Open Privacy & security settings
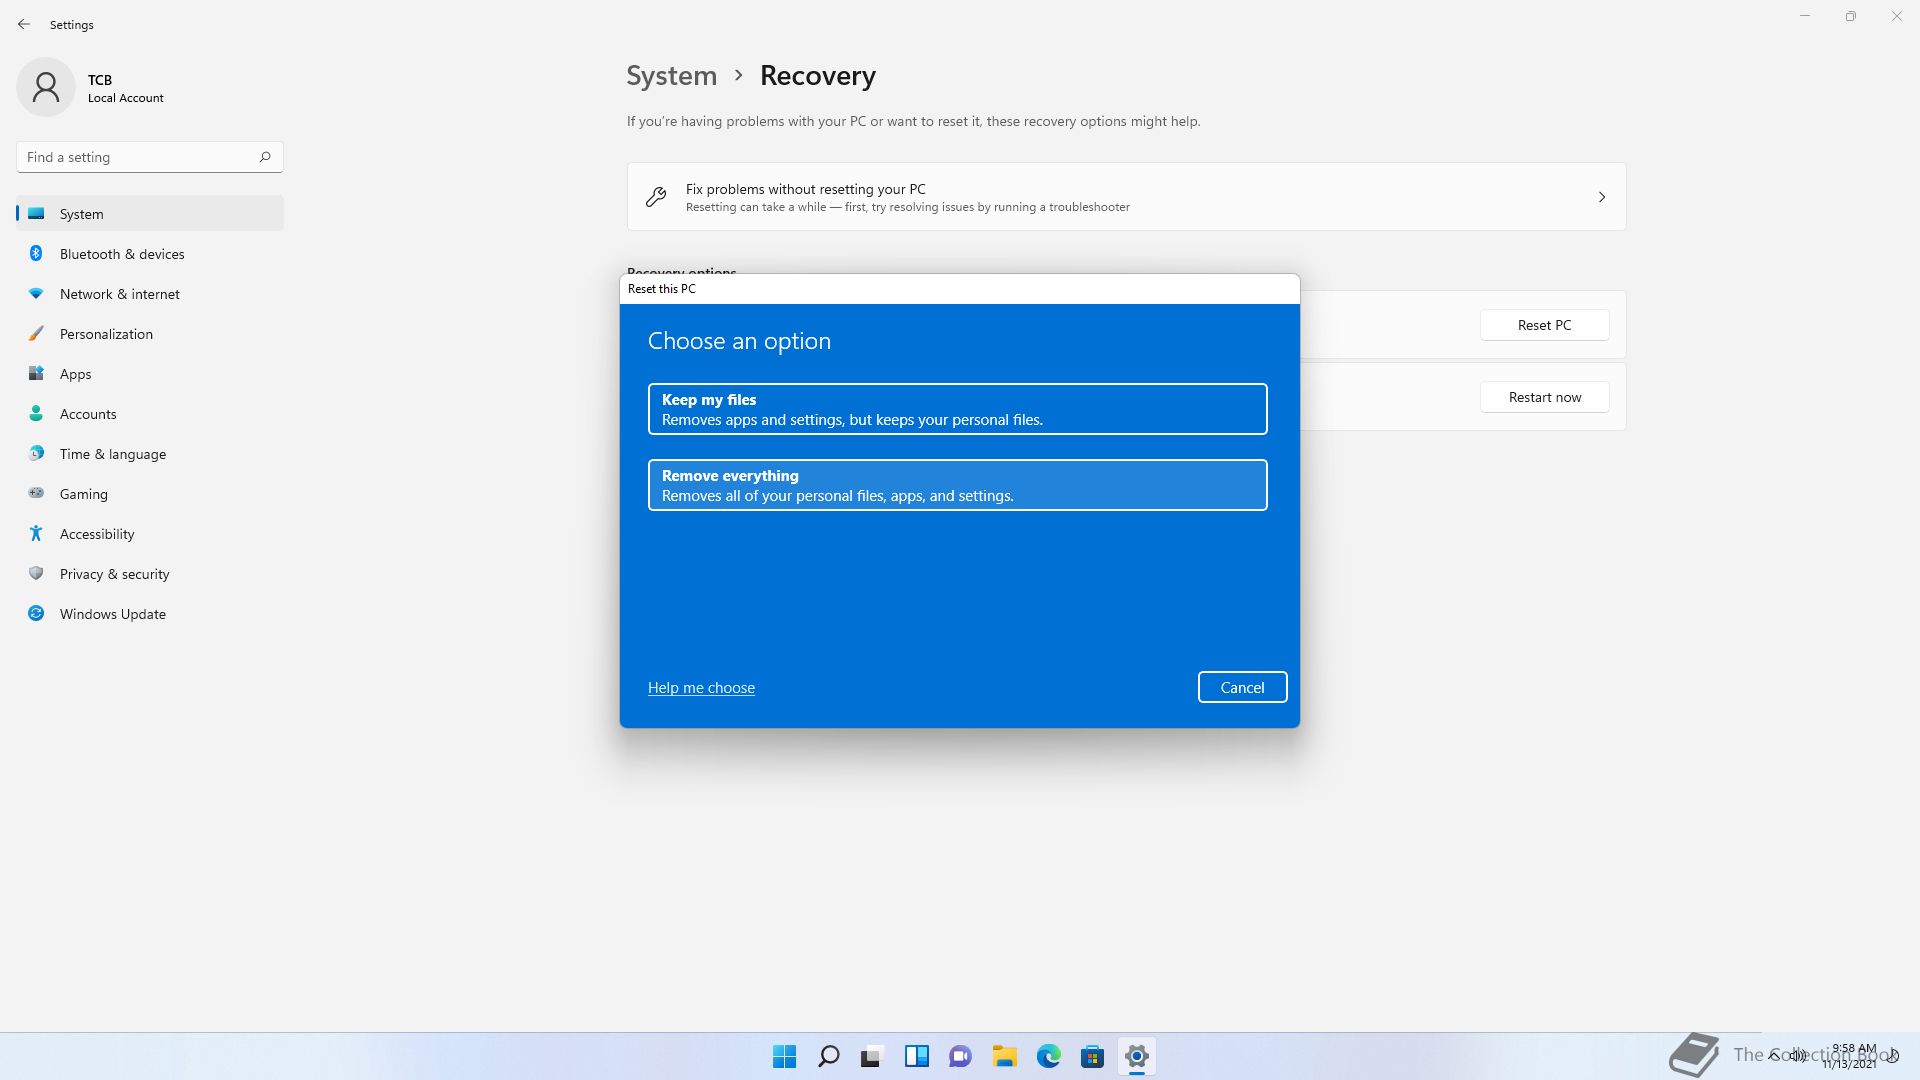The width and height of the screenshot is (1920, 1080). (150, 573)
